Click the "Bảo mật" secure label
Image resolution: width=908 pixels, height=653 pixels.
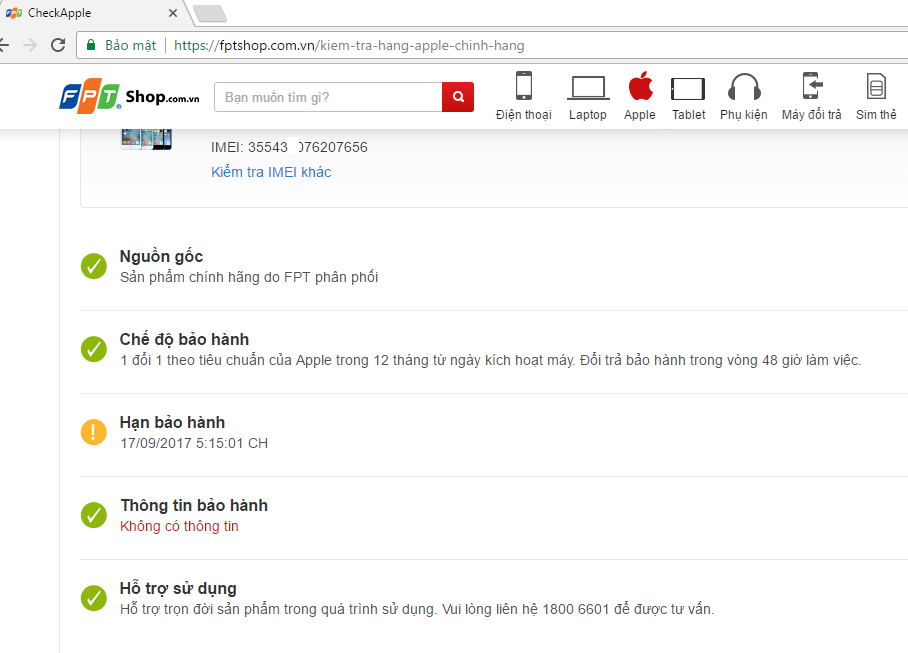(x=130, y=45)
